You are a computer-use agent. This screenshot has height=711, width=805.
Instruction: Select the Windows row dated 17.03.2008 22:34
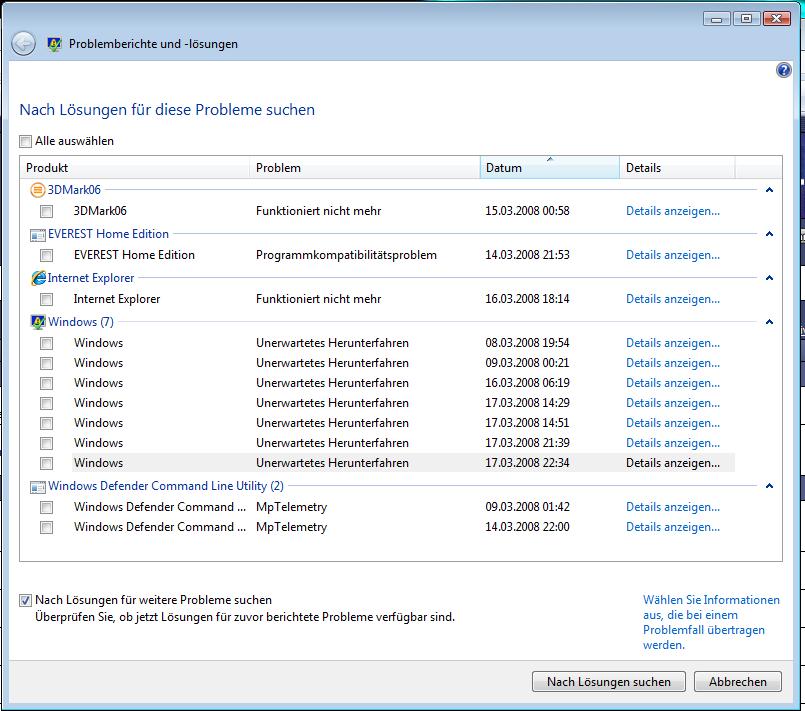click(330, 463)
